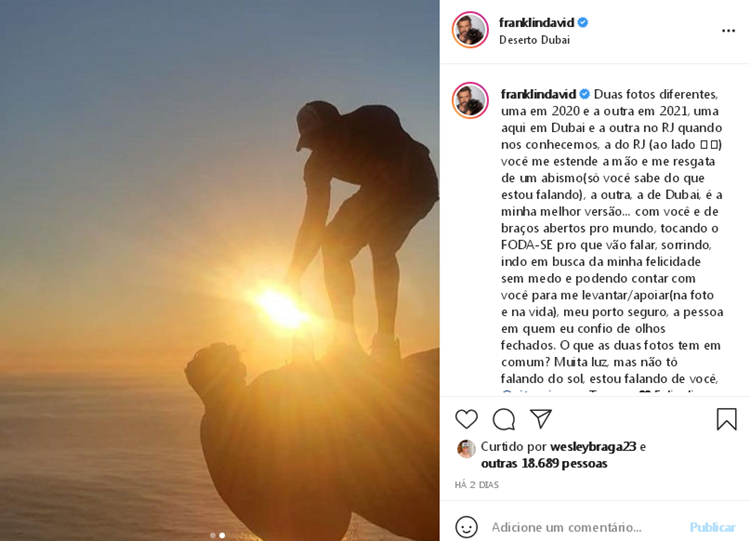Select first carousel dot indicator

pyautogui.click(x=213, y=535)
